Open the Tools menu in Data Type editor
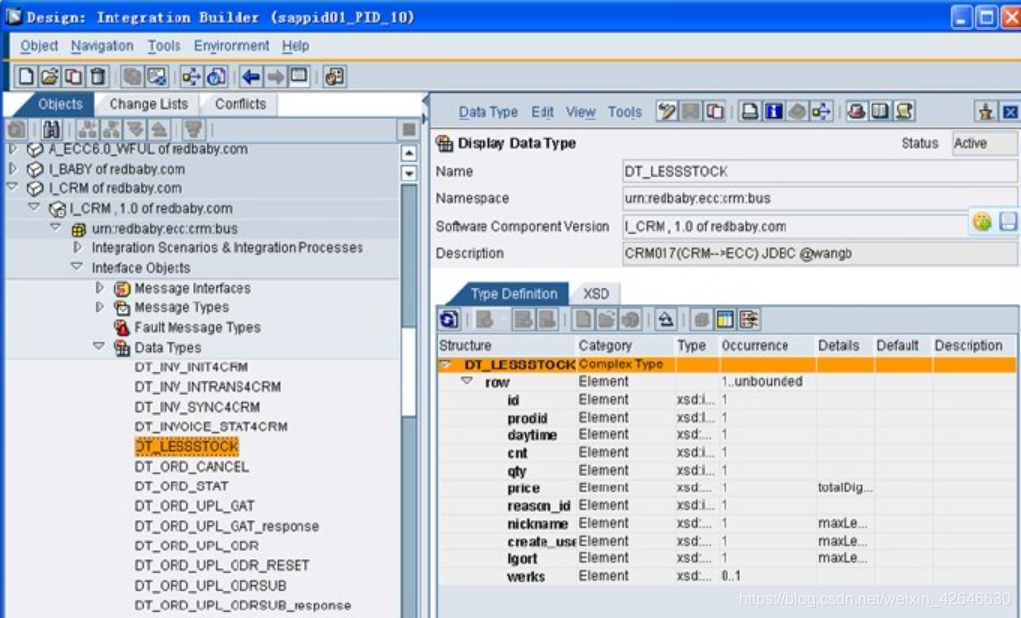 pos(624,112)
